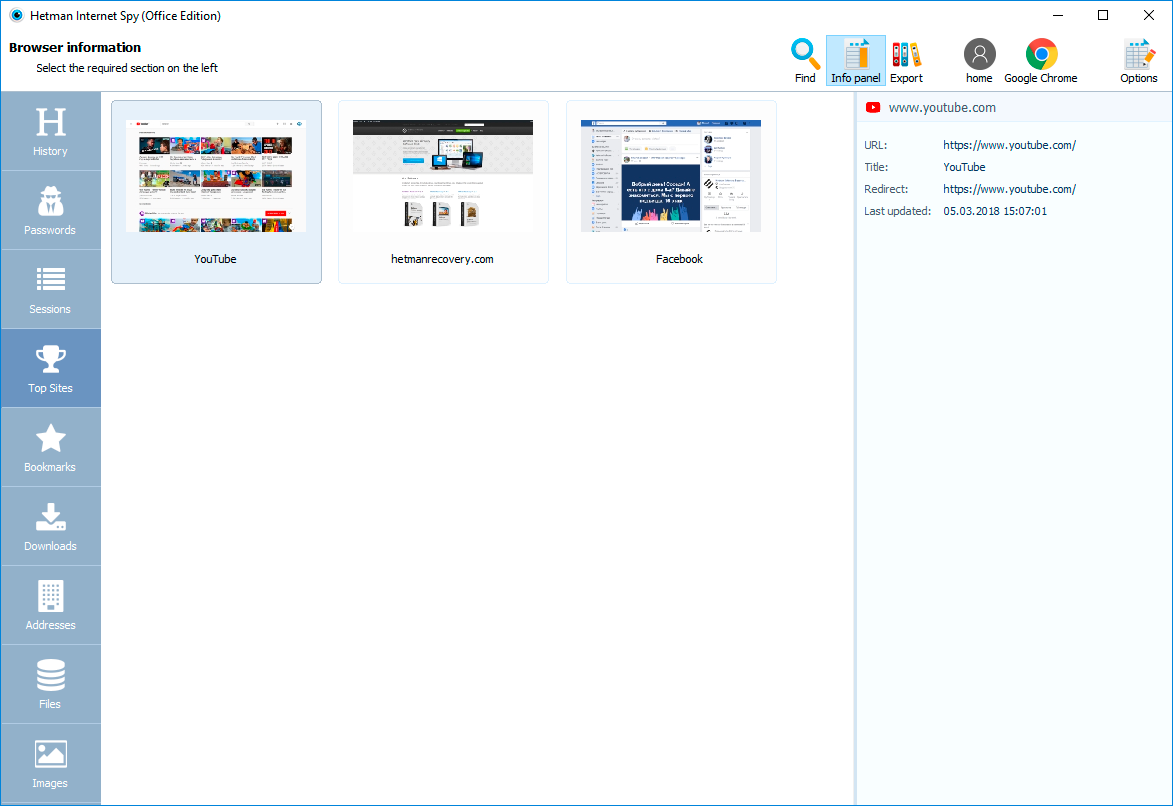Click the YouTube URL link in info panel
The image size is (1173, 806).
coord(1009,145)
